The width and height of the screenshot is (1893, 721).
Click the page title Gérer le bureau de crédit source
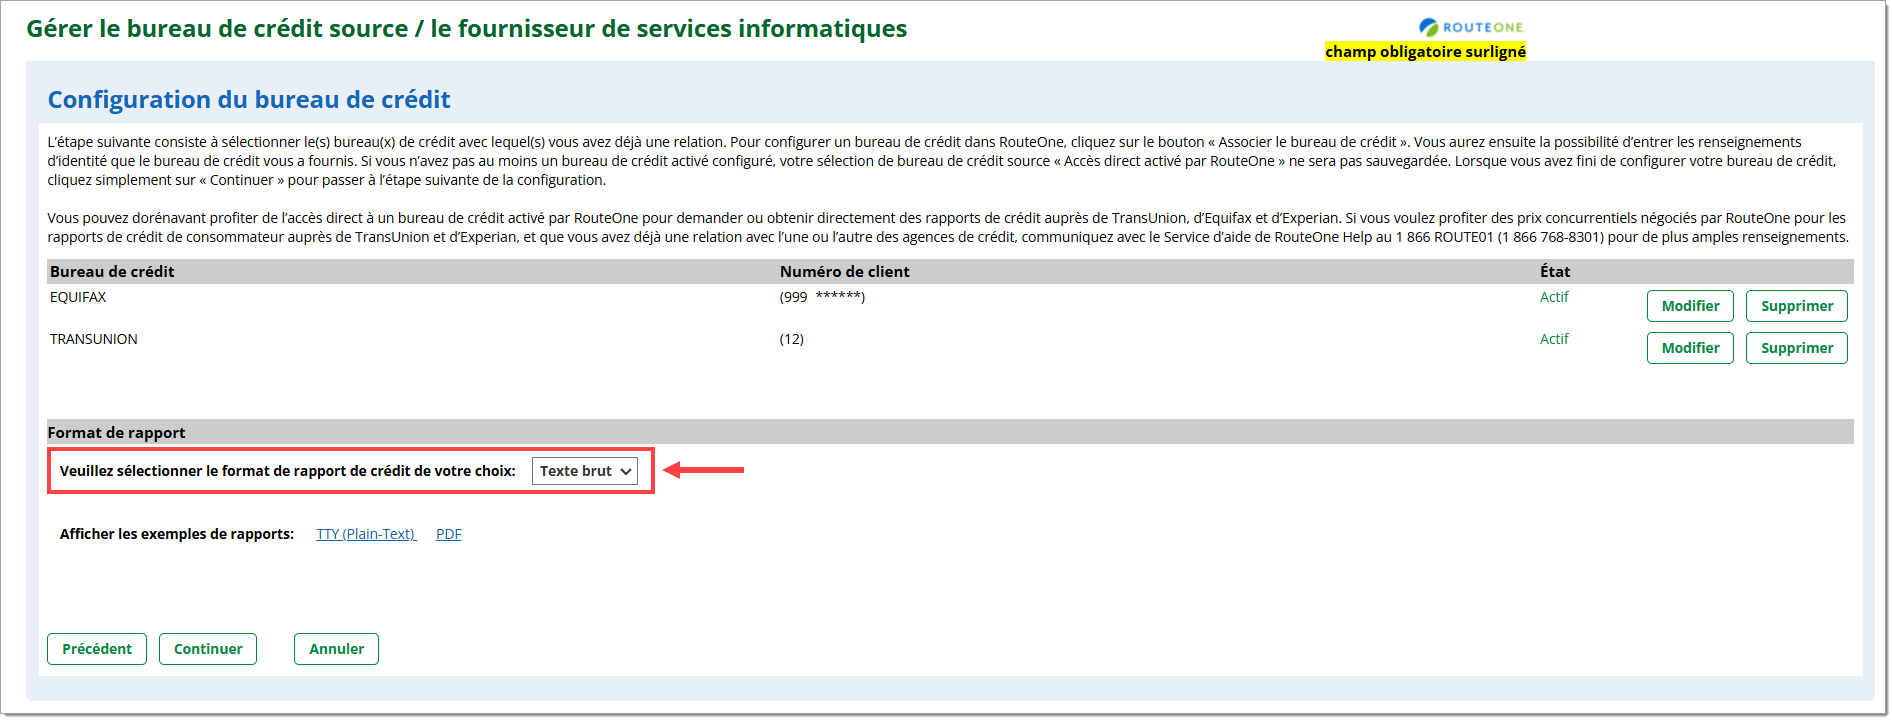coord(466,29)
